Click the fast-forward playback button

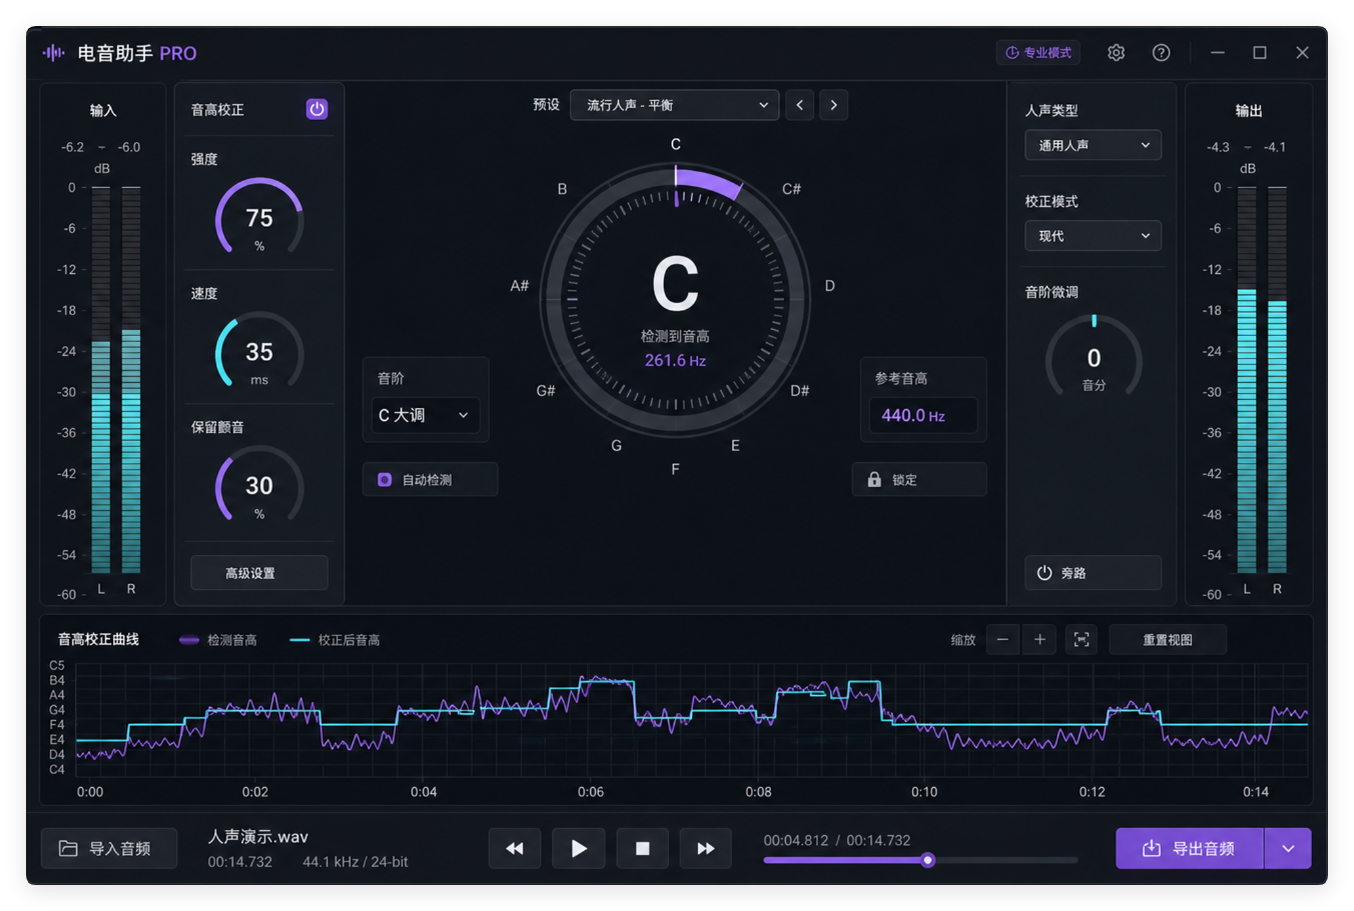[706, 848]
